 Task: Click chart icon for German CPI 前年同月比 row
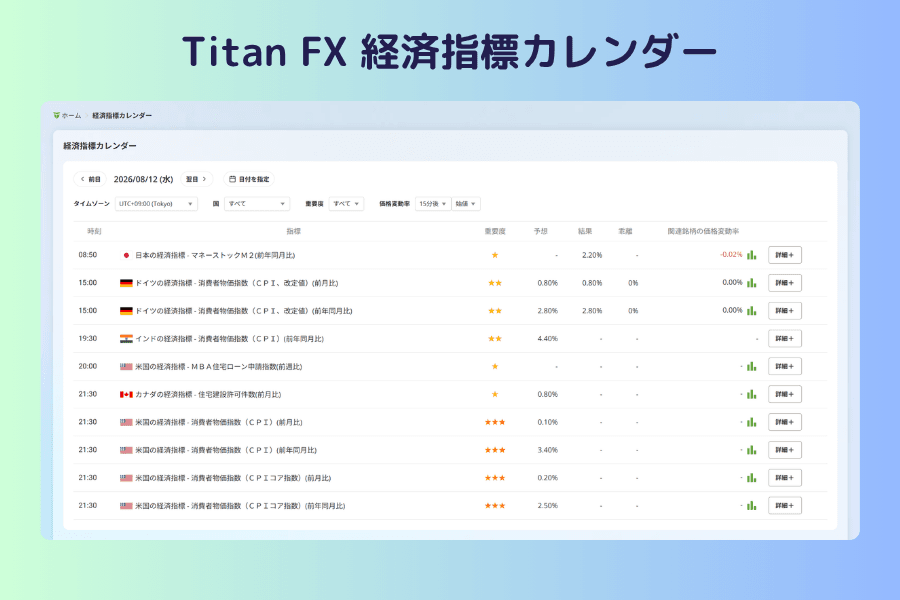[x=751, y=311]
